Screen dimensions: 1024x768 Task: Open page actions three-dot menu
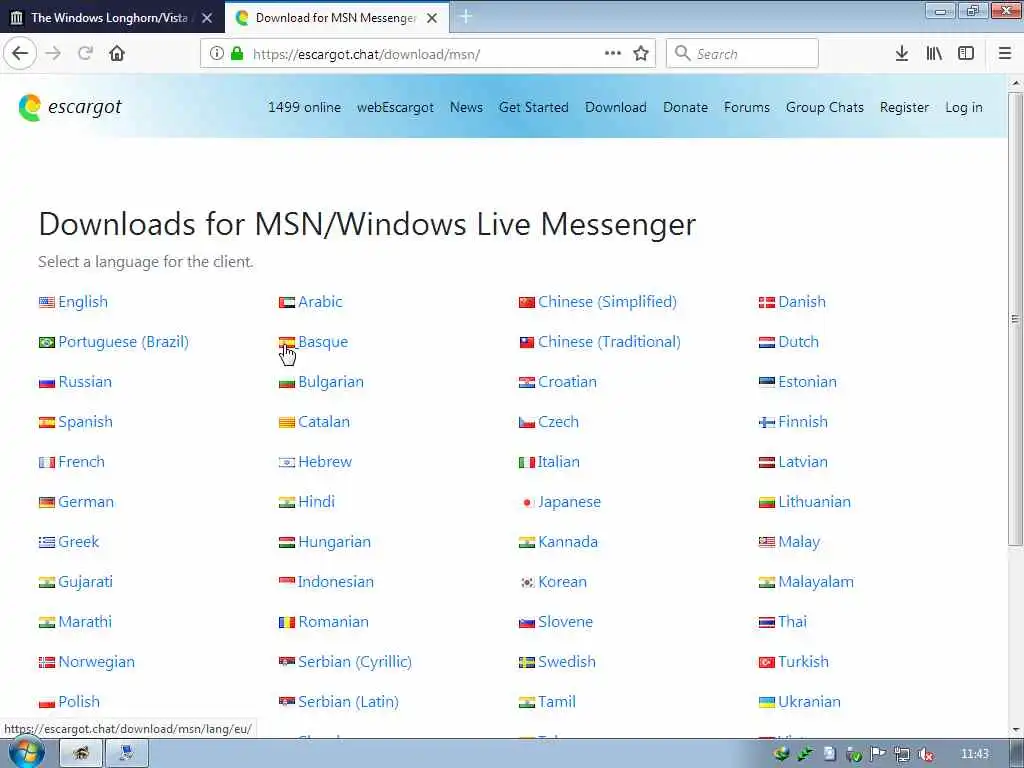(613, 54)
